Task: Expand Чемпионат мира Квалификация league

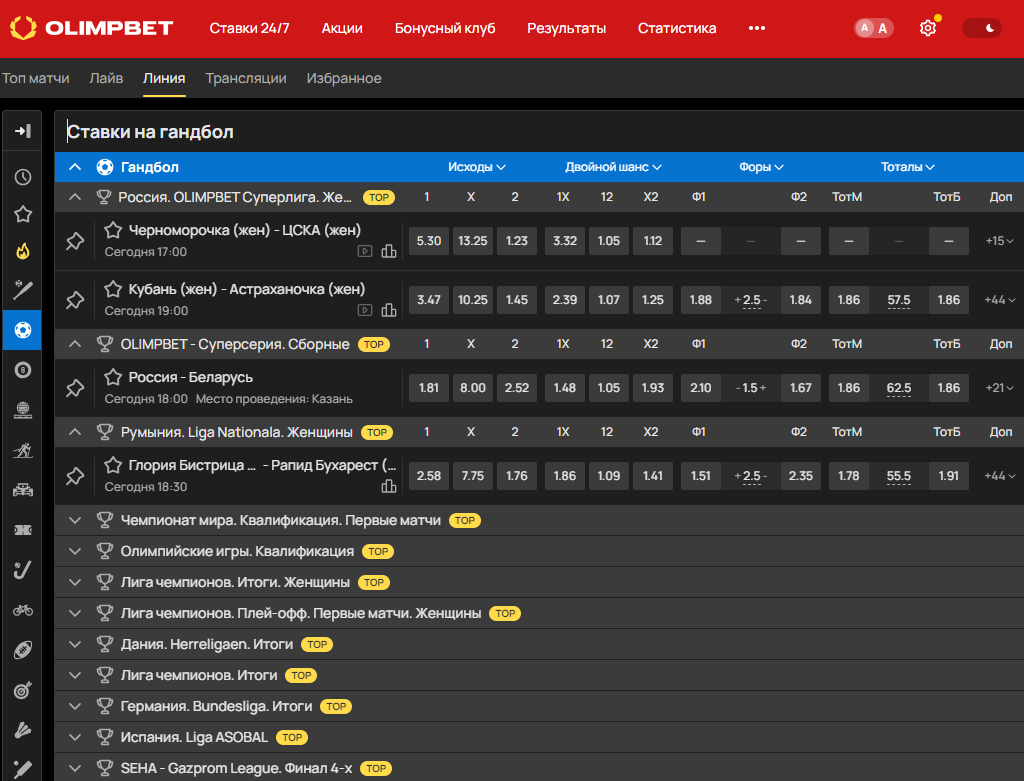Action: pyautogui.click(x=75, y=520)
